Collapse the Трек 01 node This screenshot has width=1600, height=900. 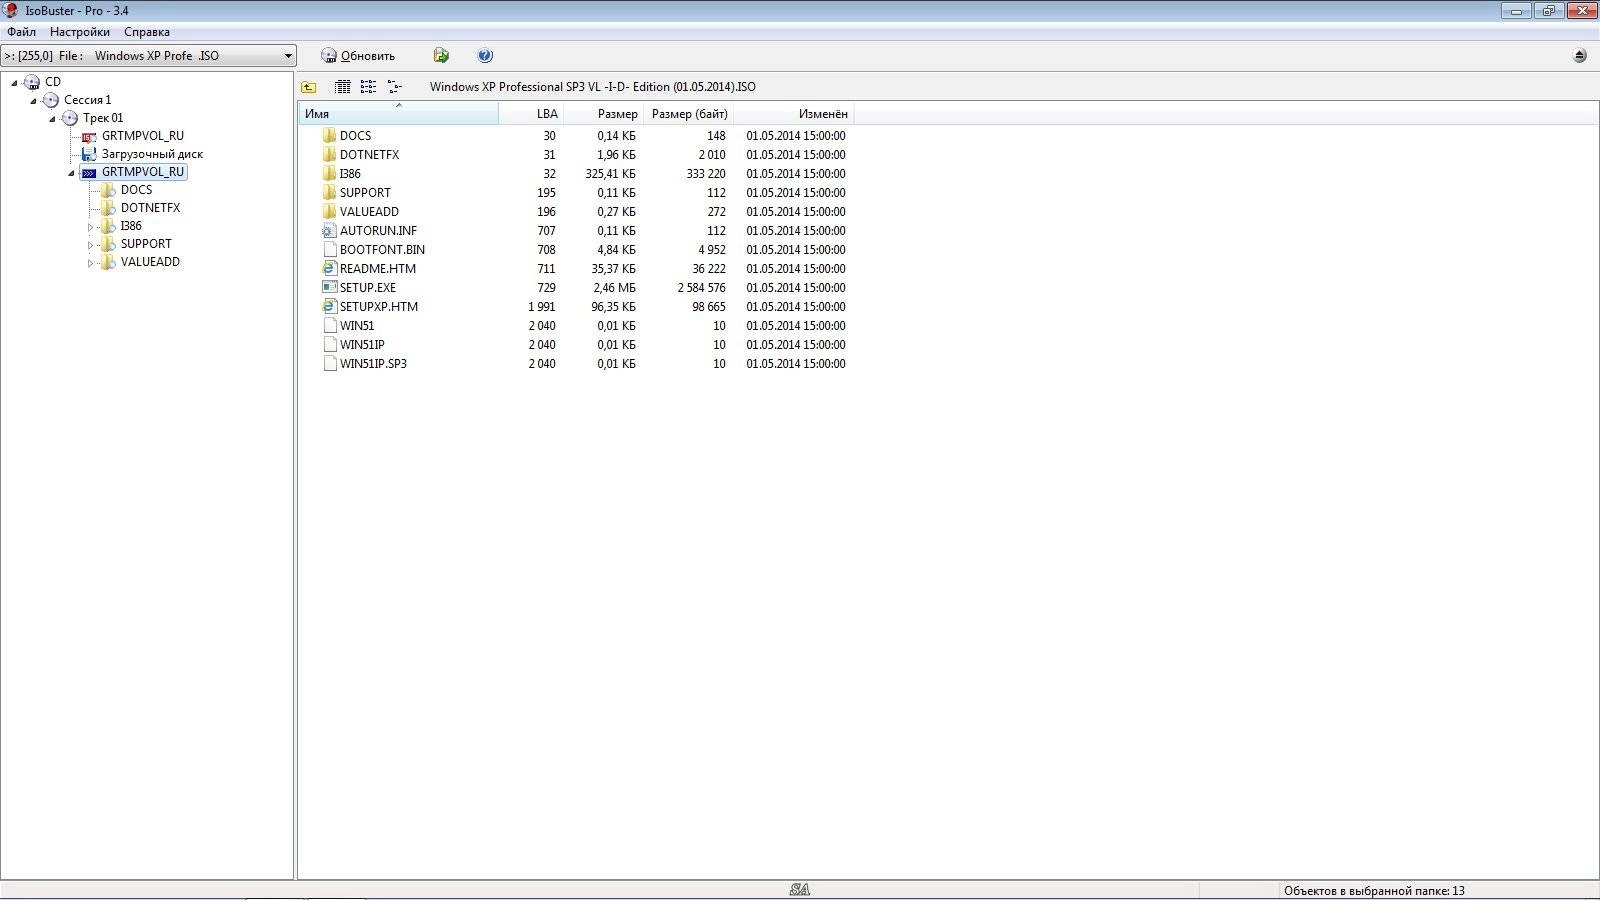52,118
